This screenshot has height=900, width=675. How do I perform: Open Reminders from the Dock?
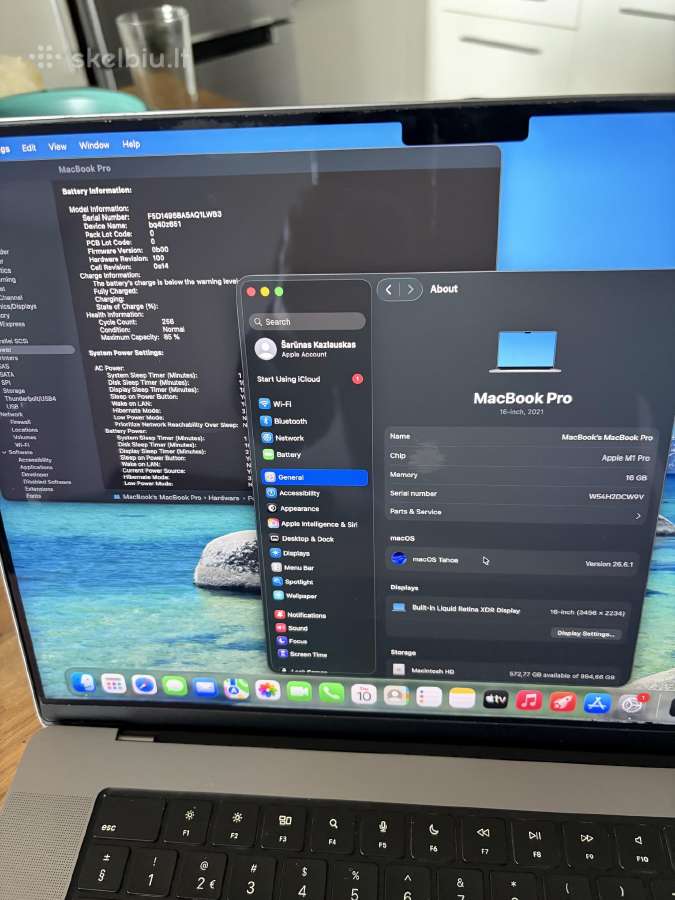coord(429,697)
